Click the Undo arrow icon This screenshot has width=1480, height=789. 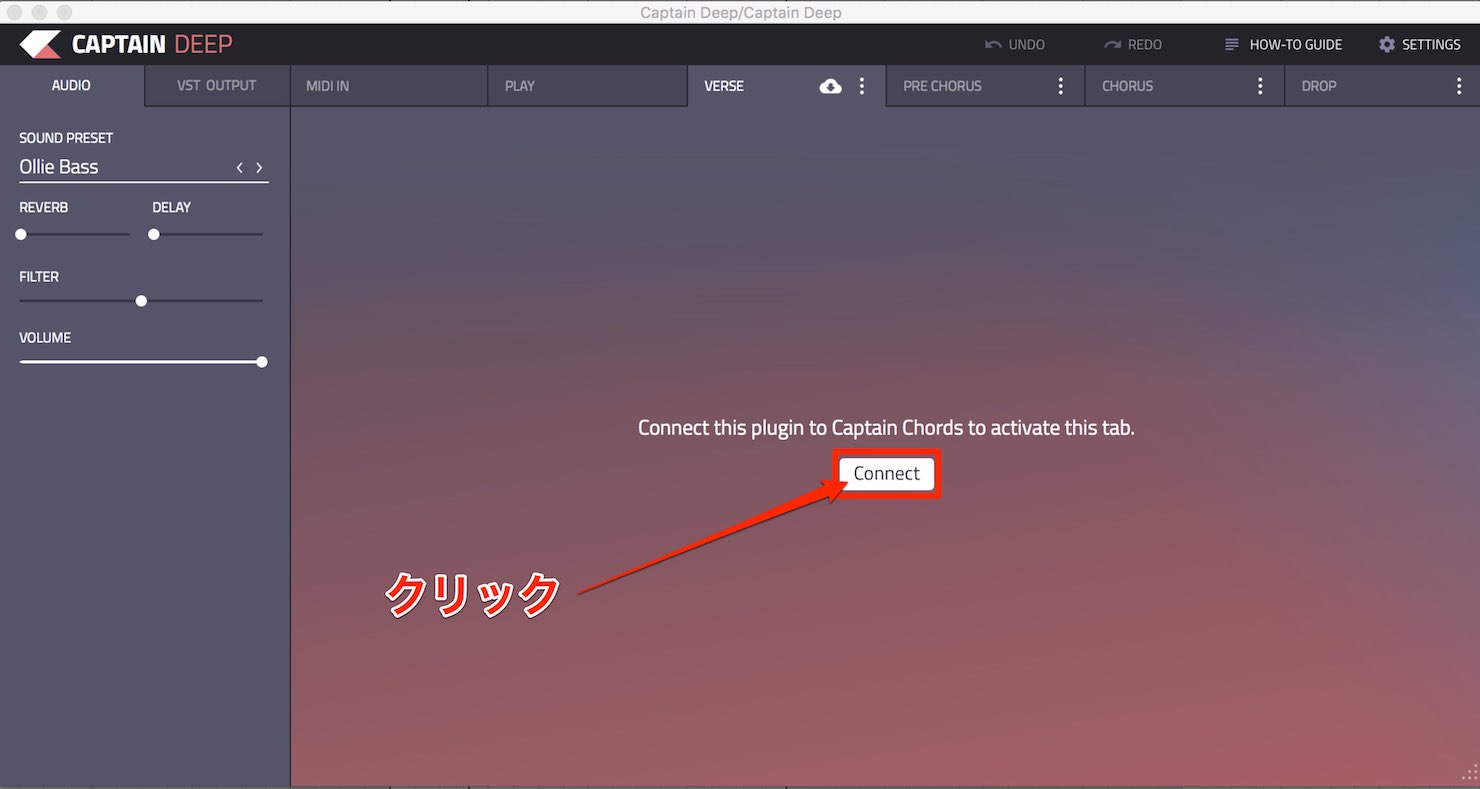(993, 45)
